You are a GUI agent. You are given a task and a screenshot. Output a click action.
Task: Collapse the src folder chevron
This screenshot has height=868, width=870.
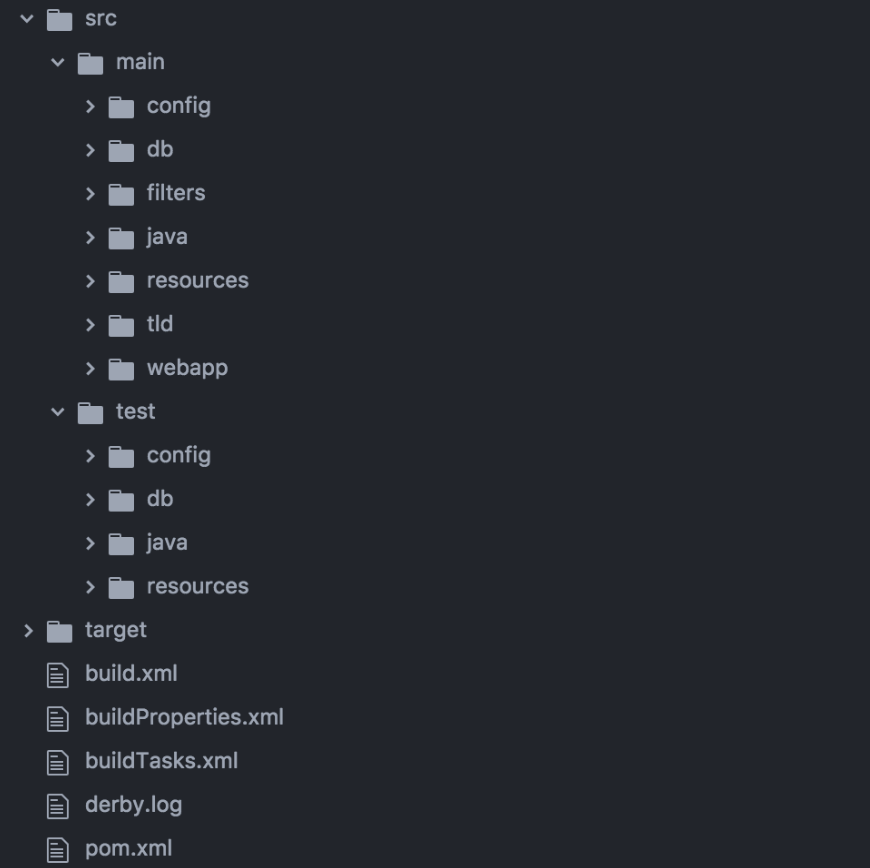27,19
